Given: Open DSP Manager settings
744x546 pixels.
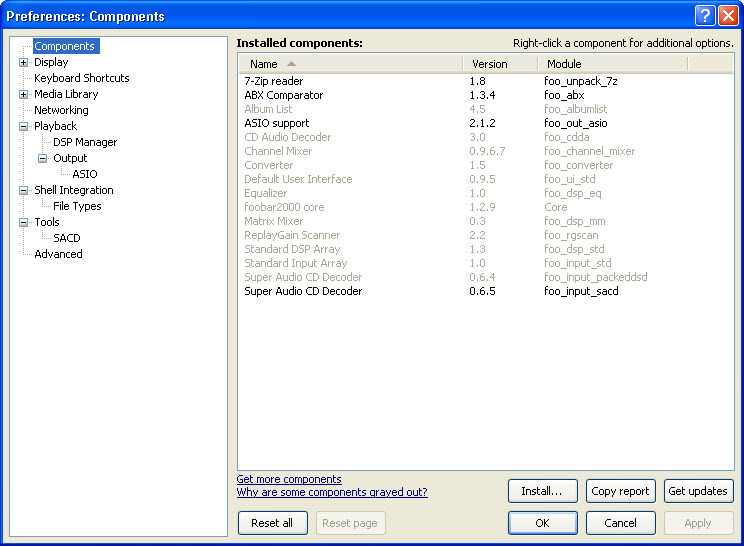Looking at the screenshot, I should pyautogui.click(x=85, y=142).
